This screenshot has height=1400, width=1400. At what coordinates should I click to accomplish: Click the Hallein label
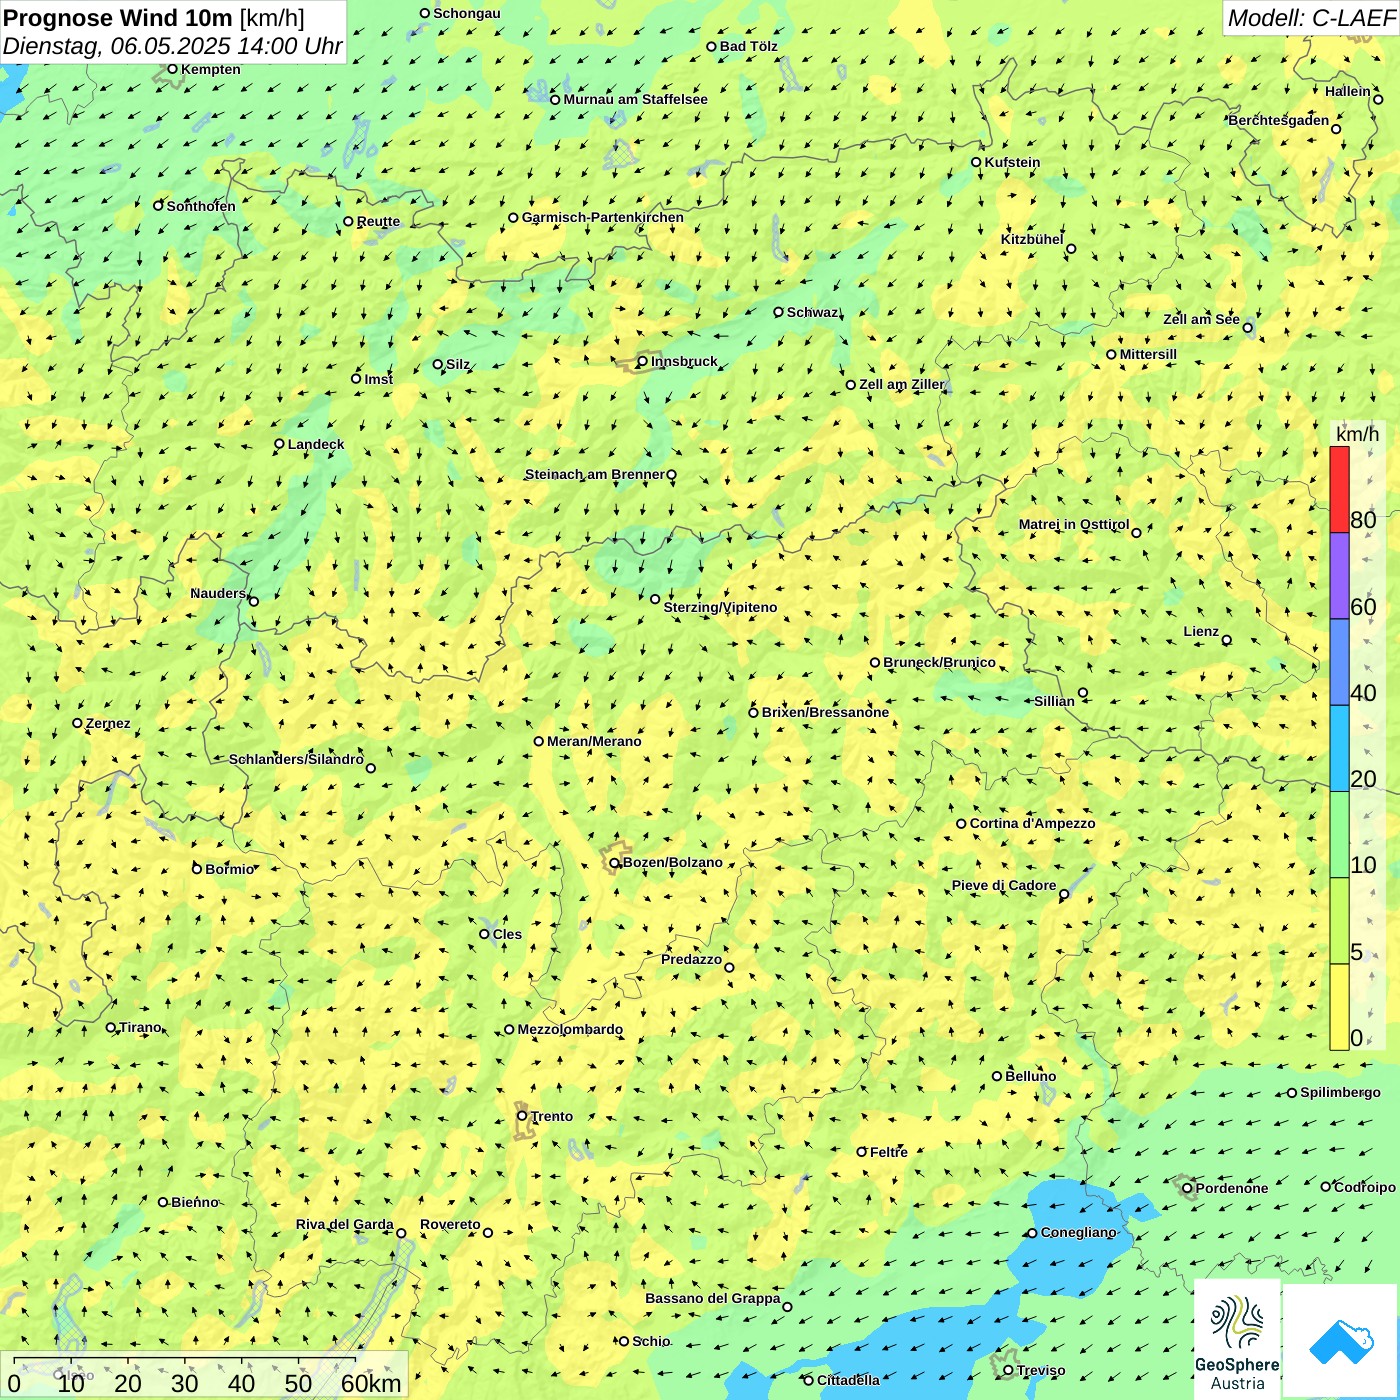click(x=1348, y=91)
